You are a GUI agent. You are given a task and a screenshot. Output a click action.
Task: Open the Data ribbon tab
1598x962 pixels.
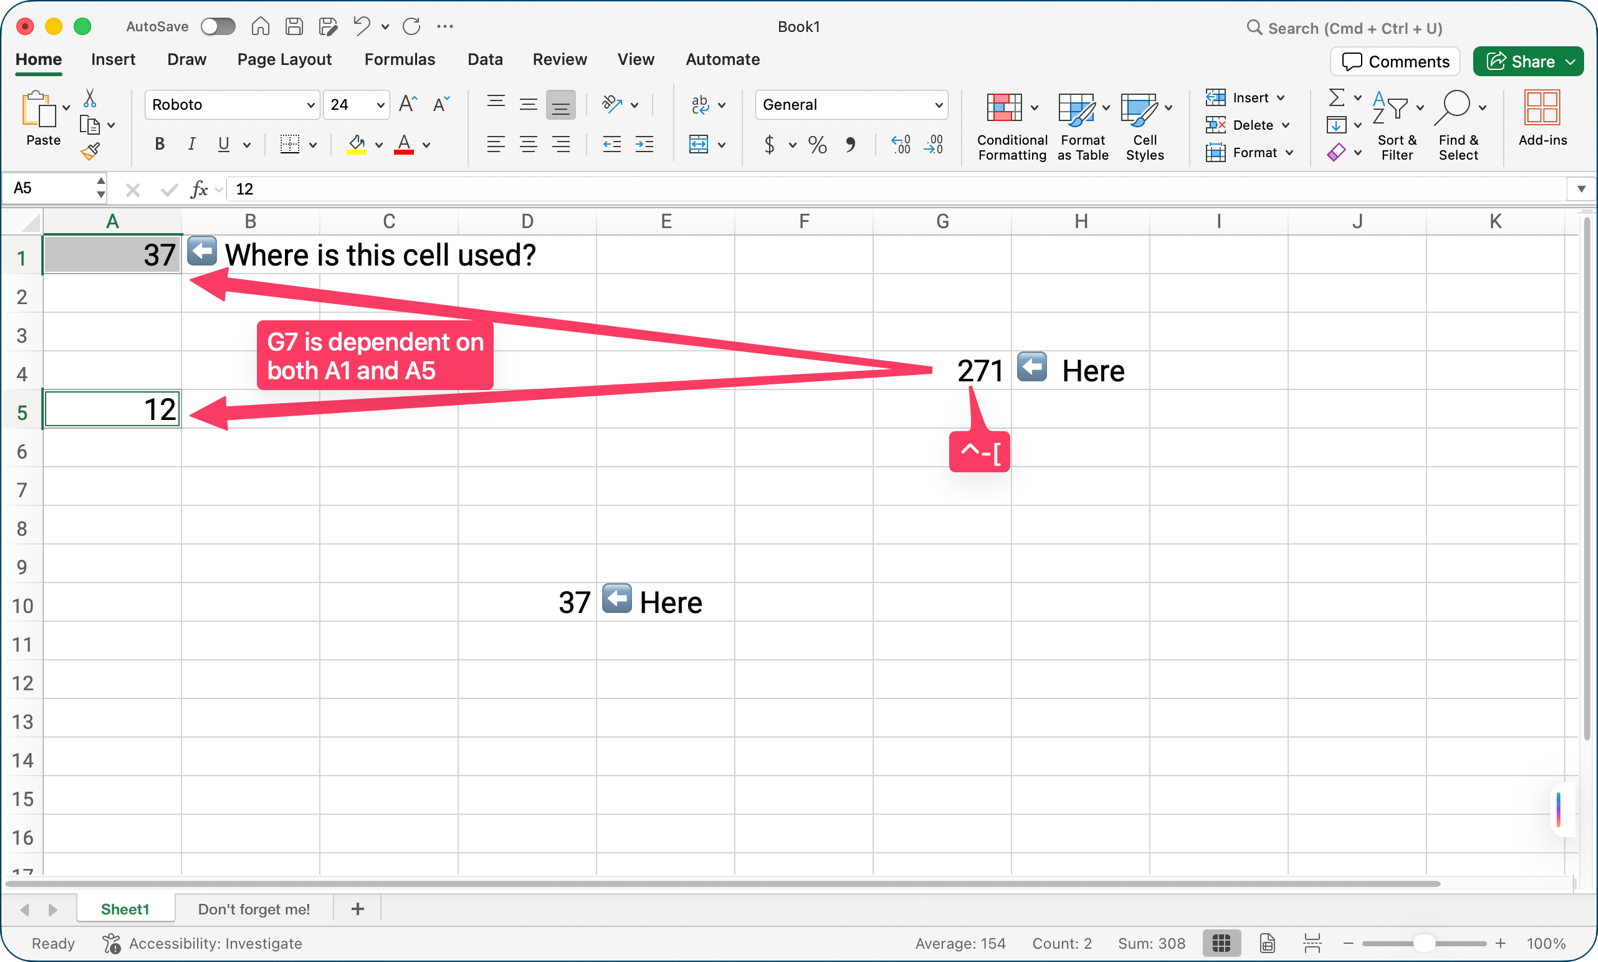click(485, 60)
